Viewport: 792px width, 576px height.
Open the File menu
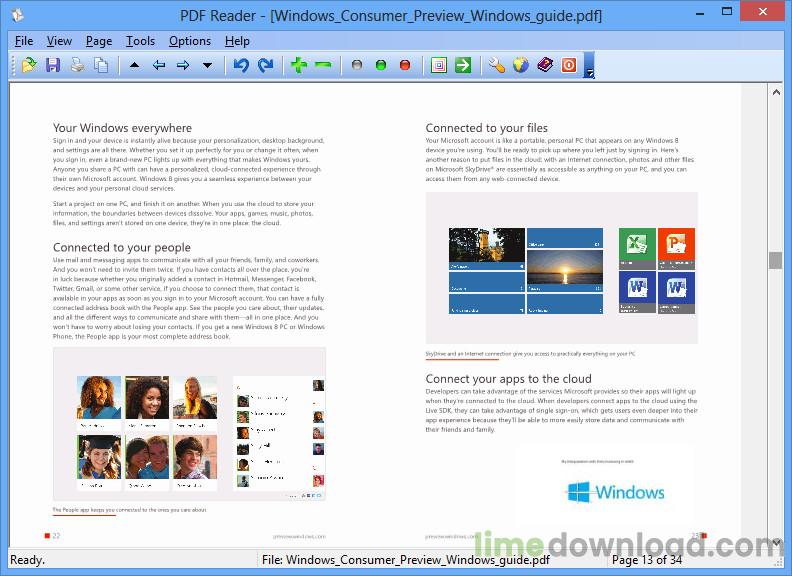(x=24, y=41)
